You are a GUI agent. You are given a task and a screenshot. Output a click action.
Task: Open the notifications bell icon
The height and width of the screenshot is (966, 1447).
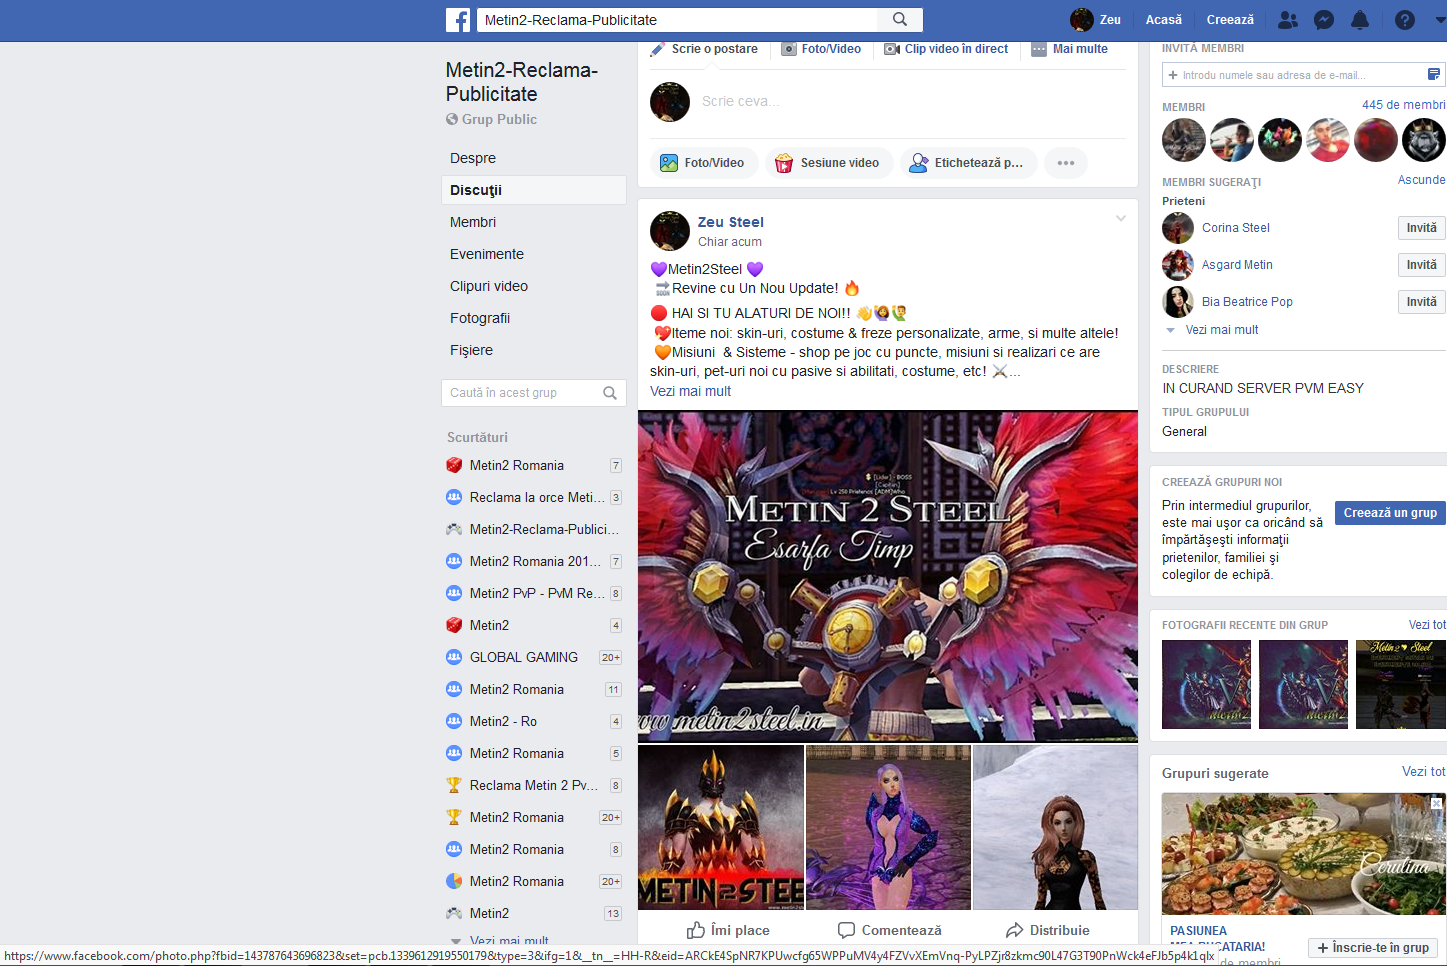click(1360, 20)
